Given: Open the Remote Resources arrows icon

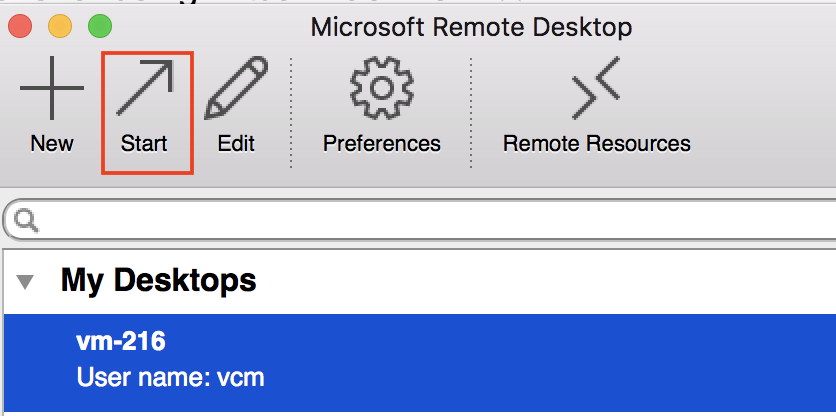Looking at the screenshot, I should click(x=596, y=87).
